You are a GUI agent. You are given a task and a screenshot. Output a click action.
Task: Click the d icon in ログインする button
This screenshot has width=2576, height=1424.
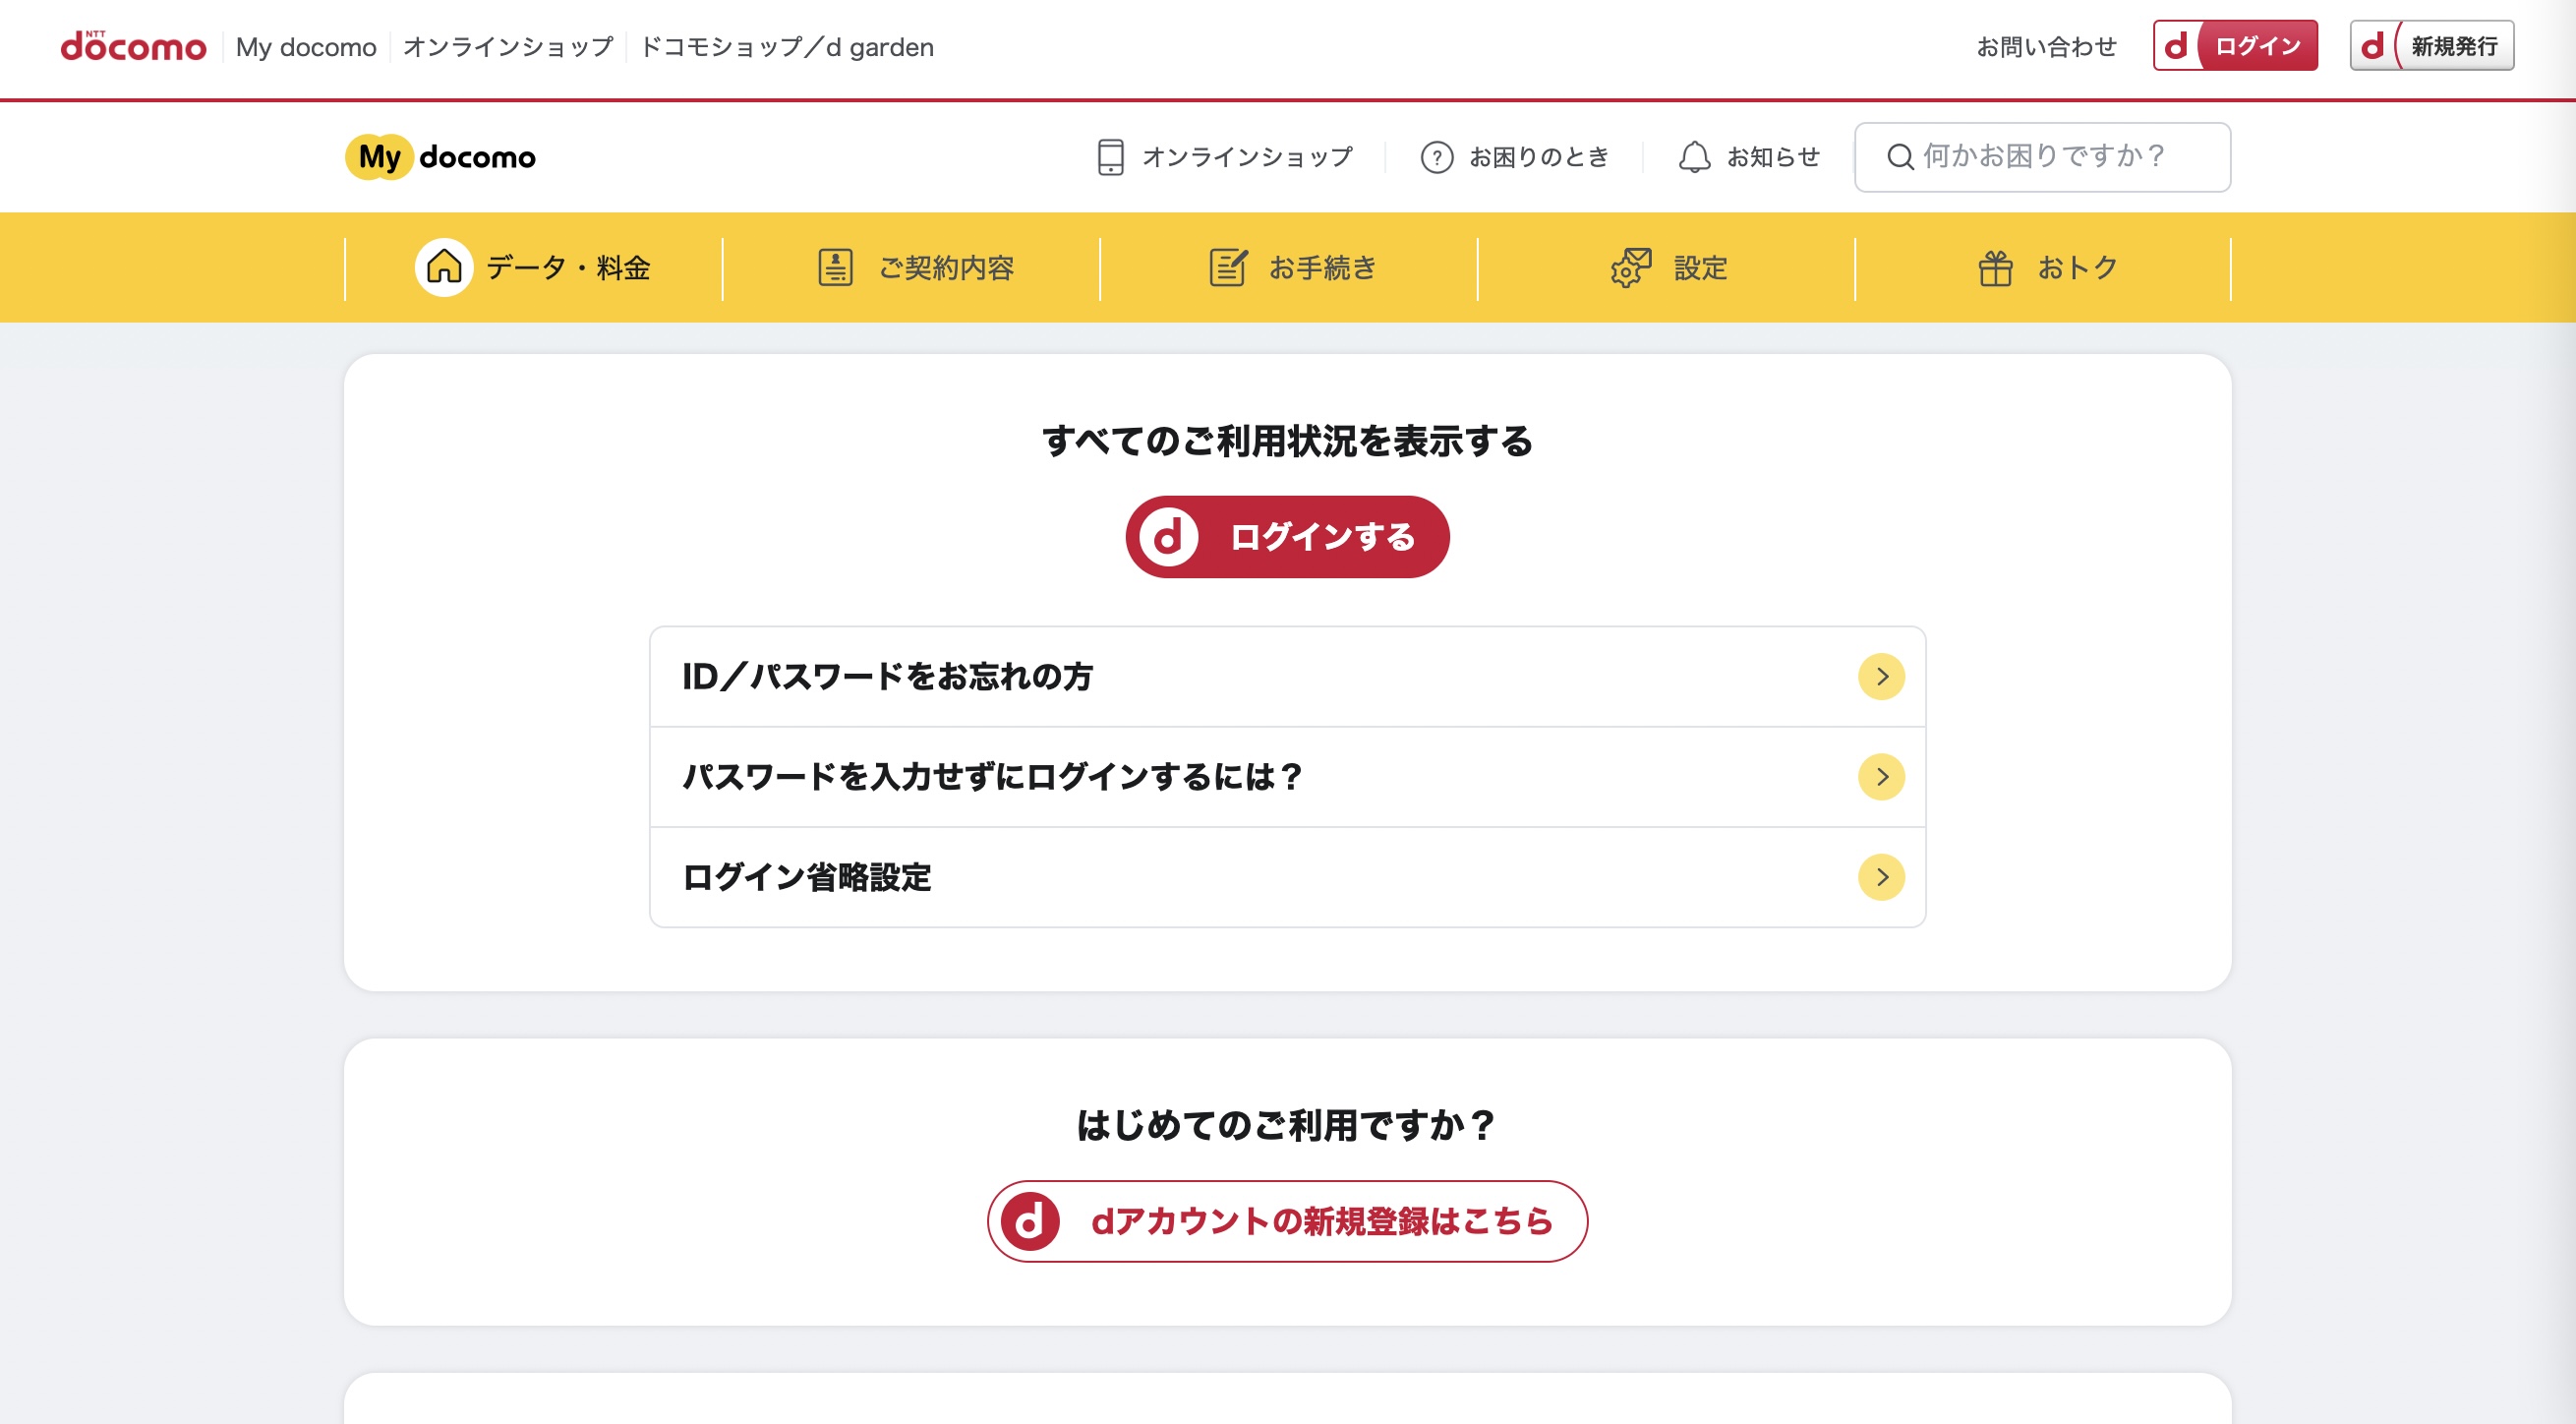click(x=1168, y=537)
